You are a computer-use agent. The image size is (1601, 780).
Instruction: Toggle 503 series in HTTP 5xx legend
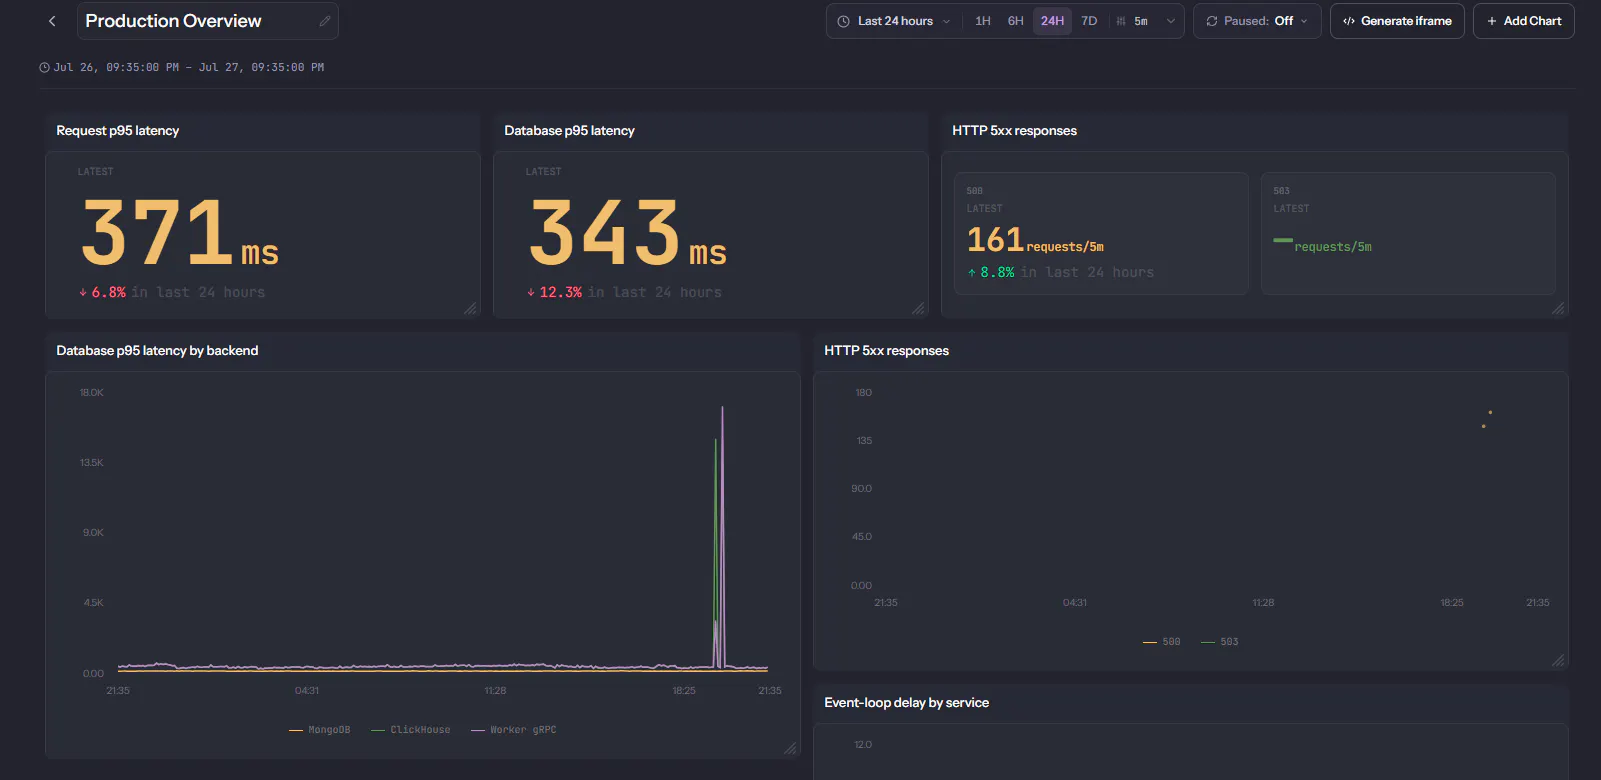tap(1220, 642)
